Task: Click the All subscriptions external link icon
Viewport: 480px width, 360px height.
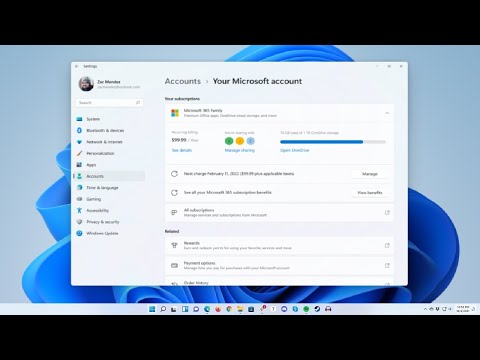Action: click(387, 213)
